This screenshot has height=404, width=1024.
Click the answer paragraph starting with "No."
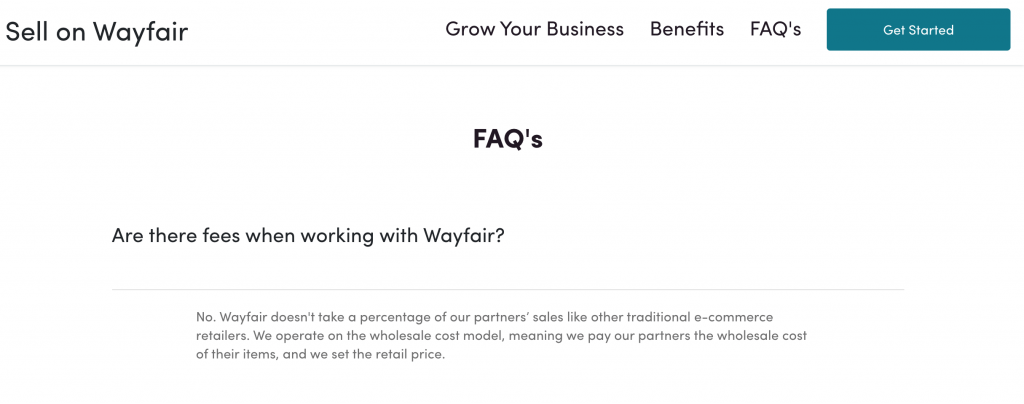click(502, 337)
